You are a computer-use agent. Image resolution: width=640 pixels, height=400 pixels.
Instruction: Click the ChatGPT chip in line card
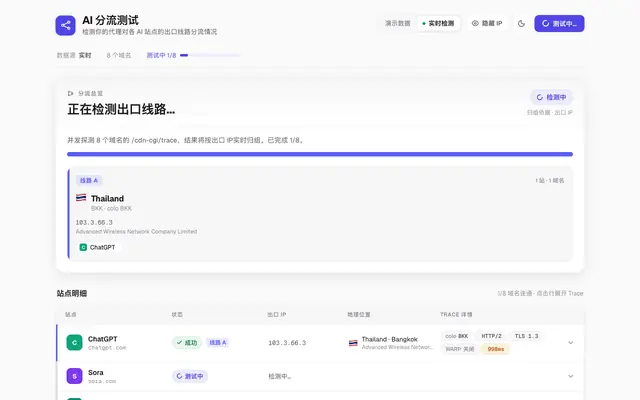tap(98, 247)
